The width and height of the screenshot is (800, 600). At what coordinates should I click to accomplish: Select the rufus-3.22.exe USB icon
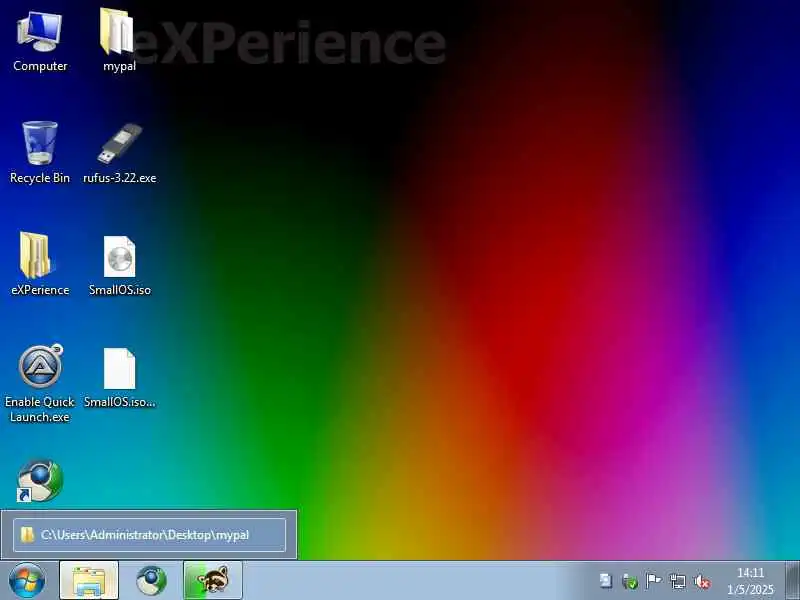120,143
